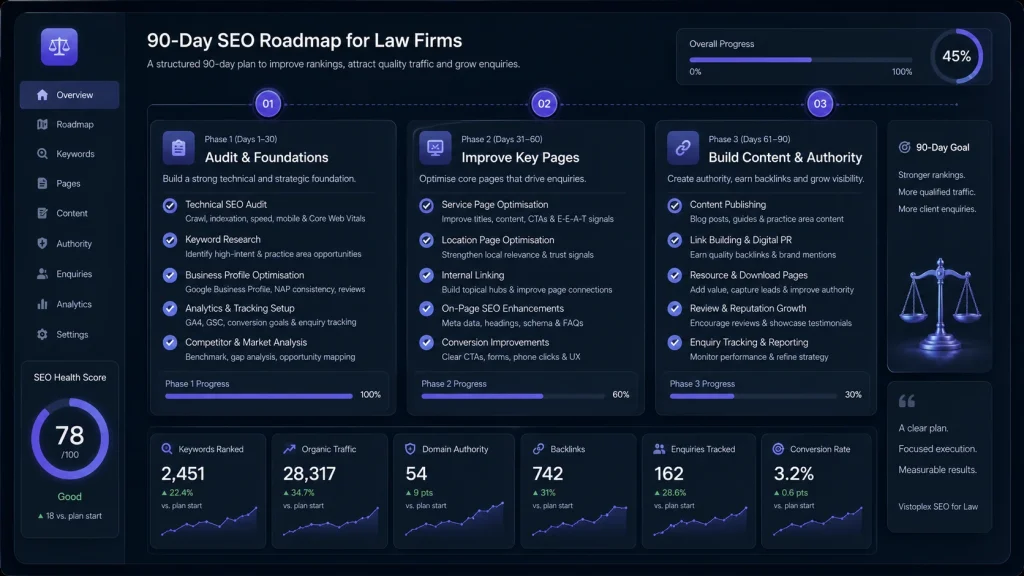Click the Analytics & Tracking Setup task

coord(270,315)
